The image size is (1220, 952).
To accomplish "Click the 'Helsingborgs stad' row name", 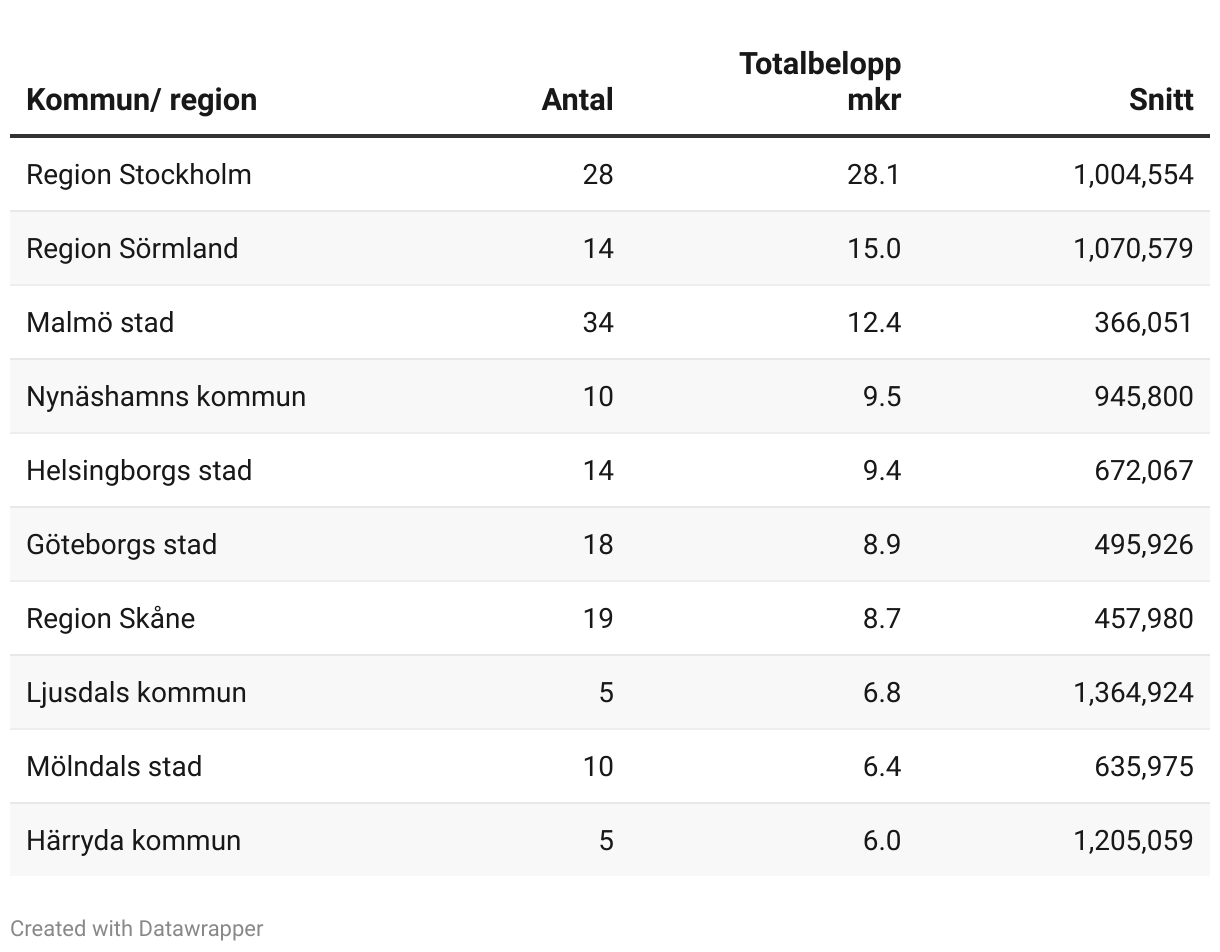I will click(139, 471).
